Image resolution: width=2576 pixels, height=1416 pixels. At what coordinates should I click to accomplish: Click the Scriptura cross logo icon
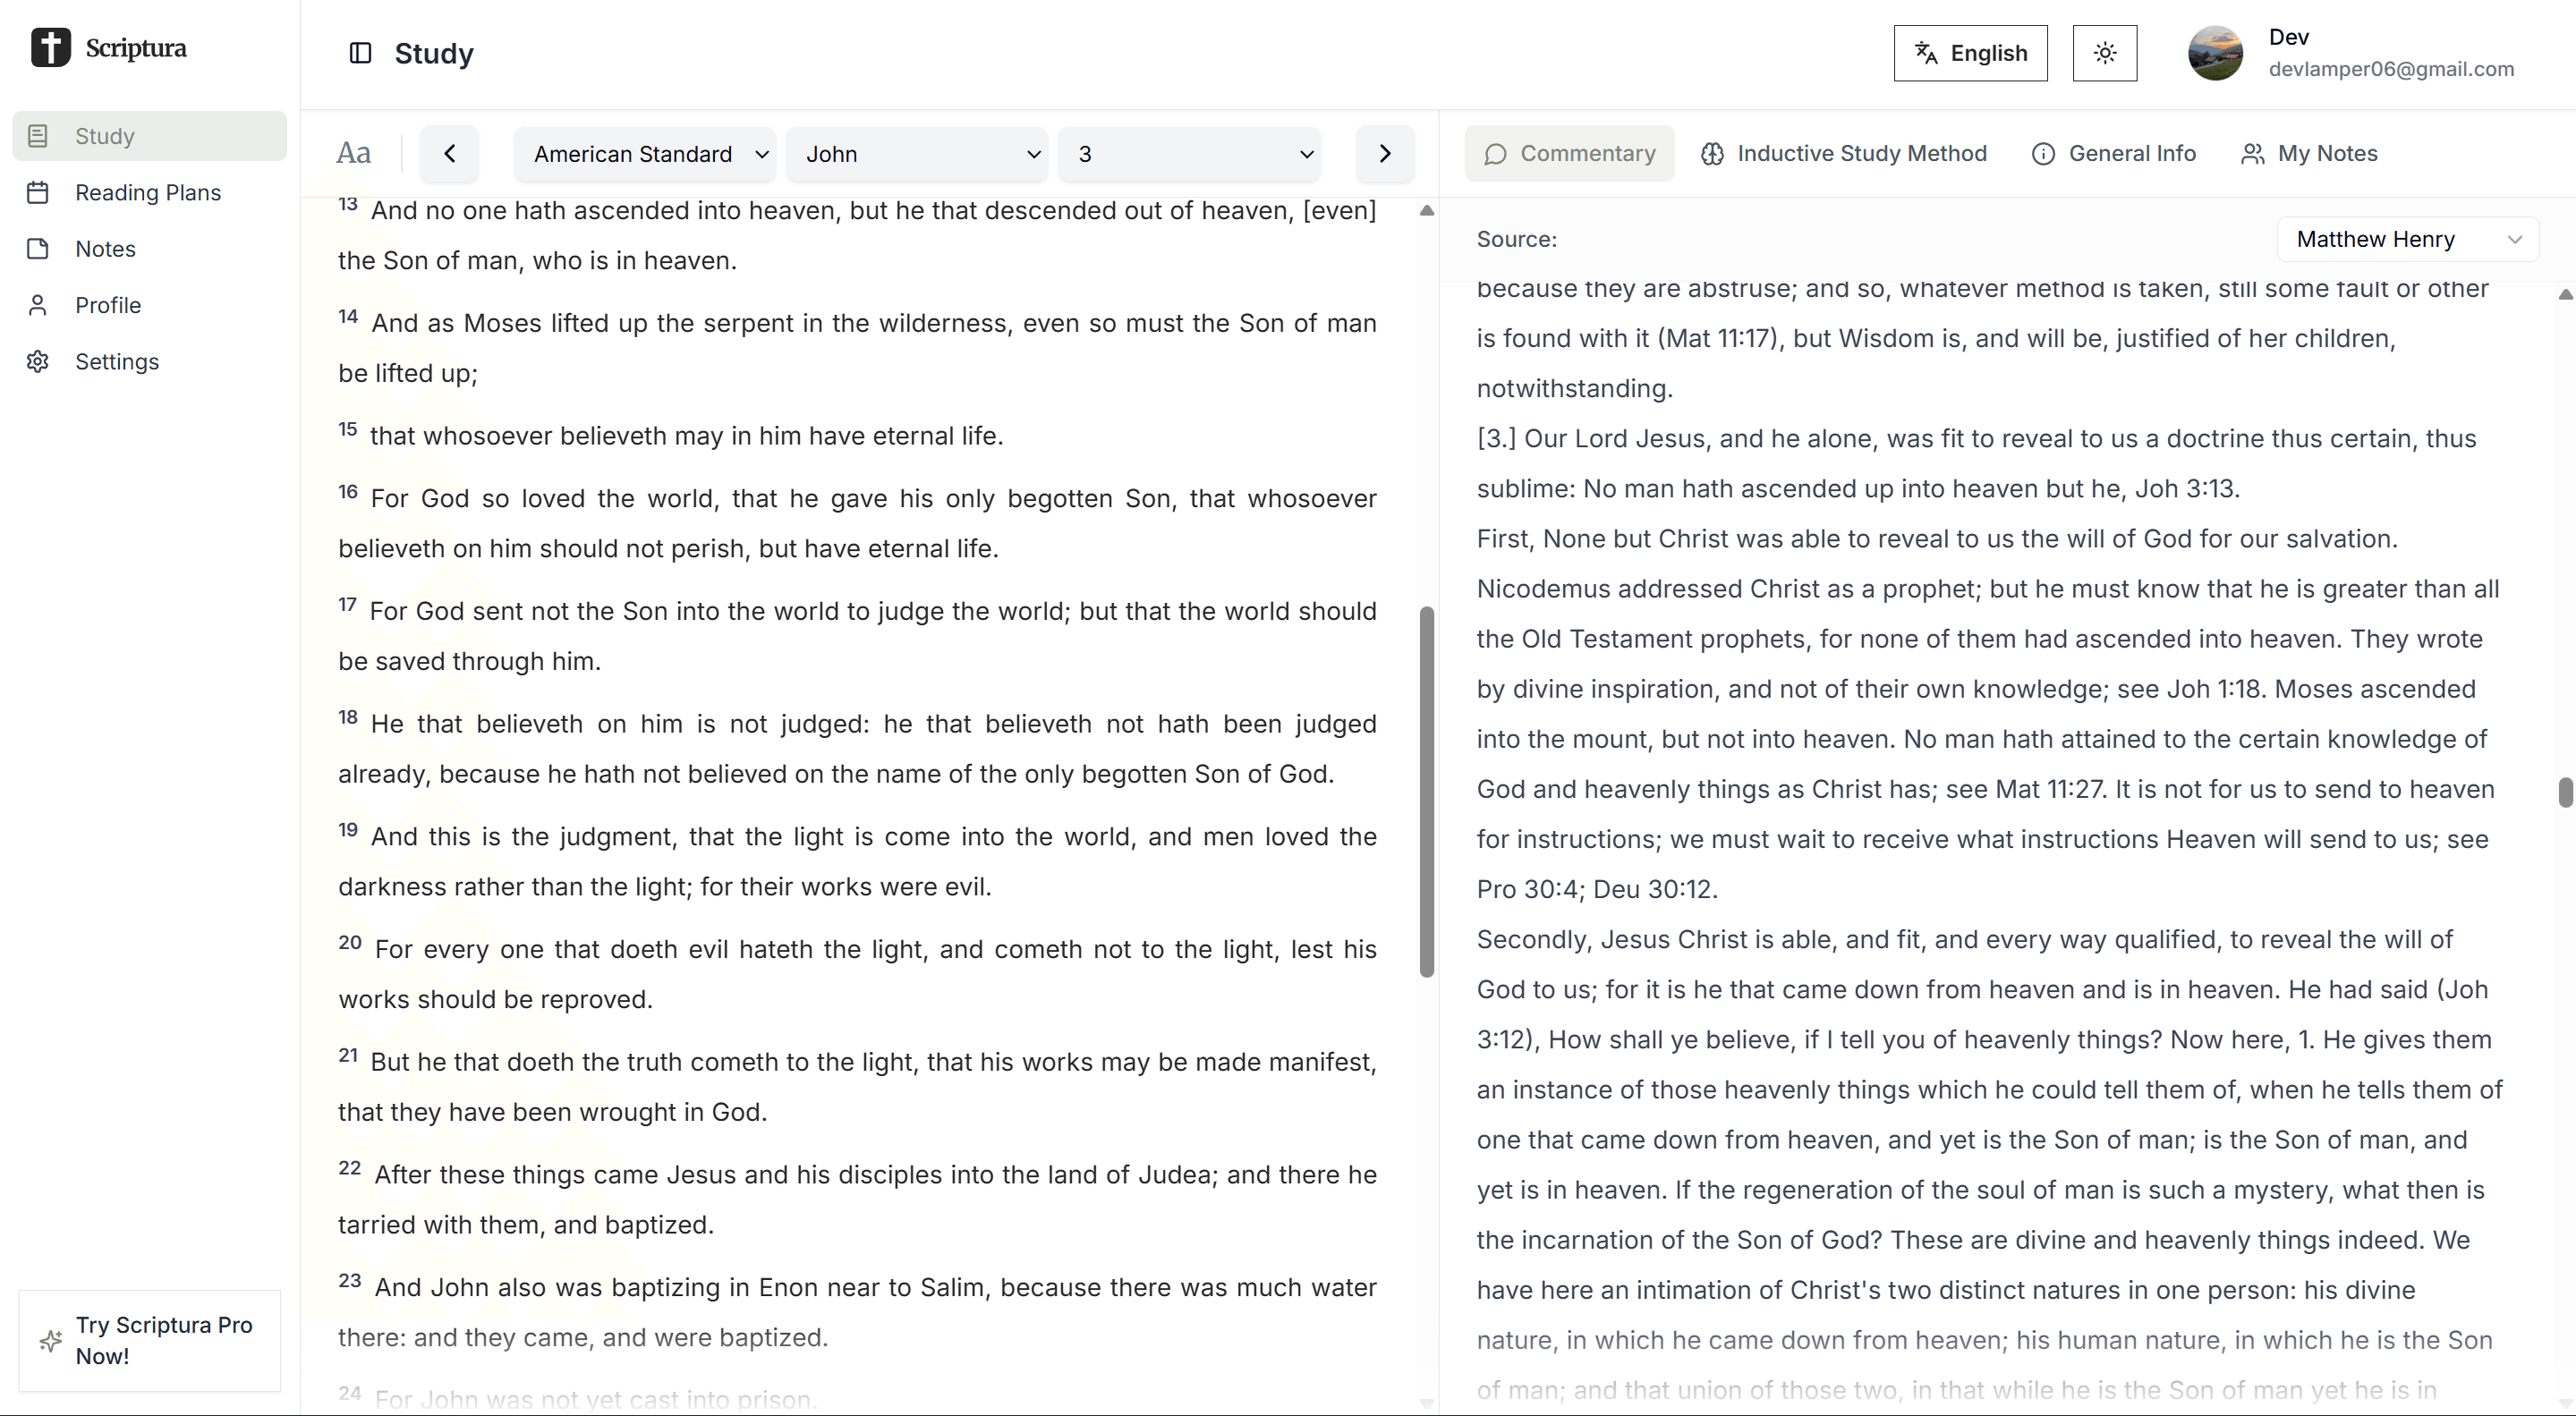[x=50, y=47]
